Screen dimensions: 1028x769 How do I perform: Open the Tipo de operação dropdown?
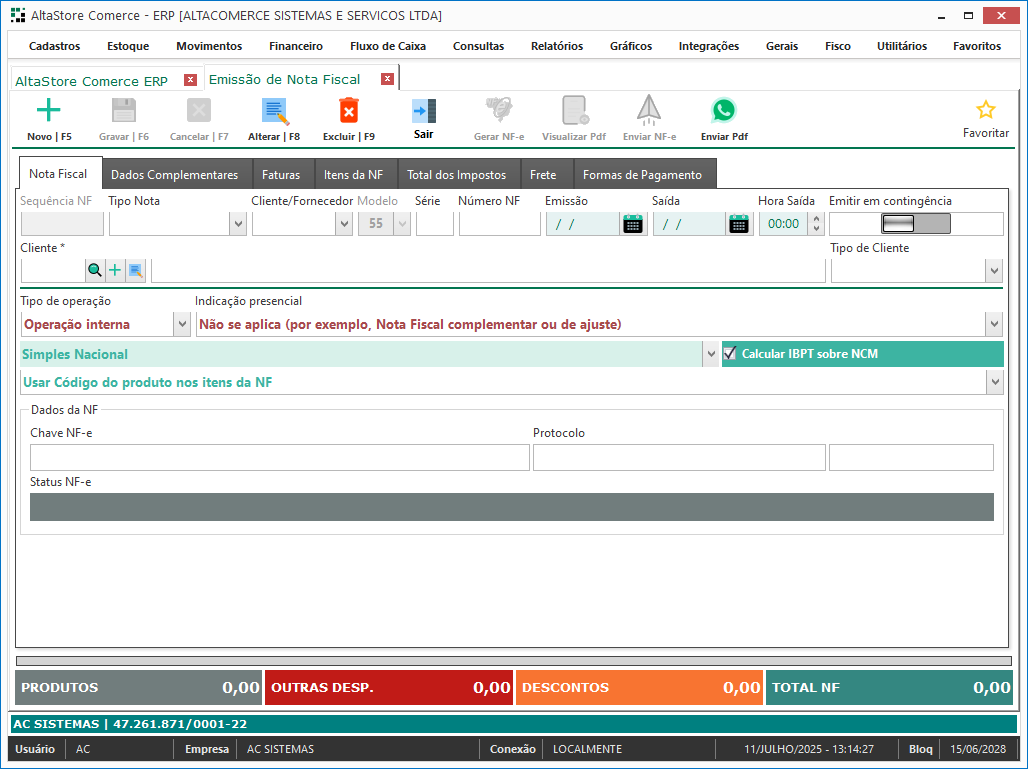tap(182, 325)
